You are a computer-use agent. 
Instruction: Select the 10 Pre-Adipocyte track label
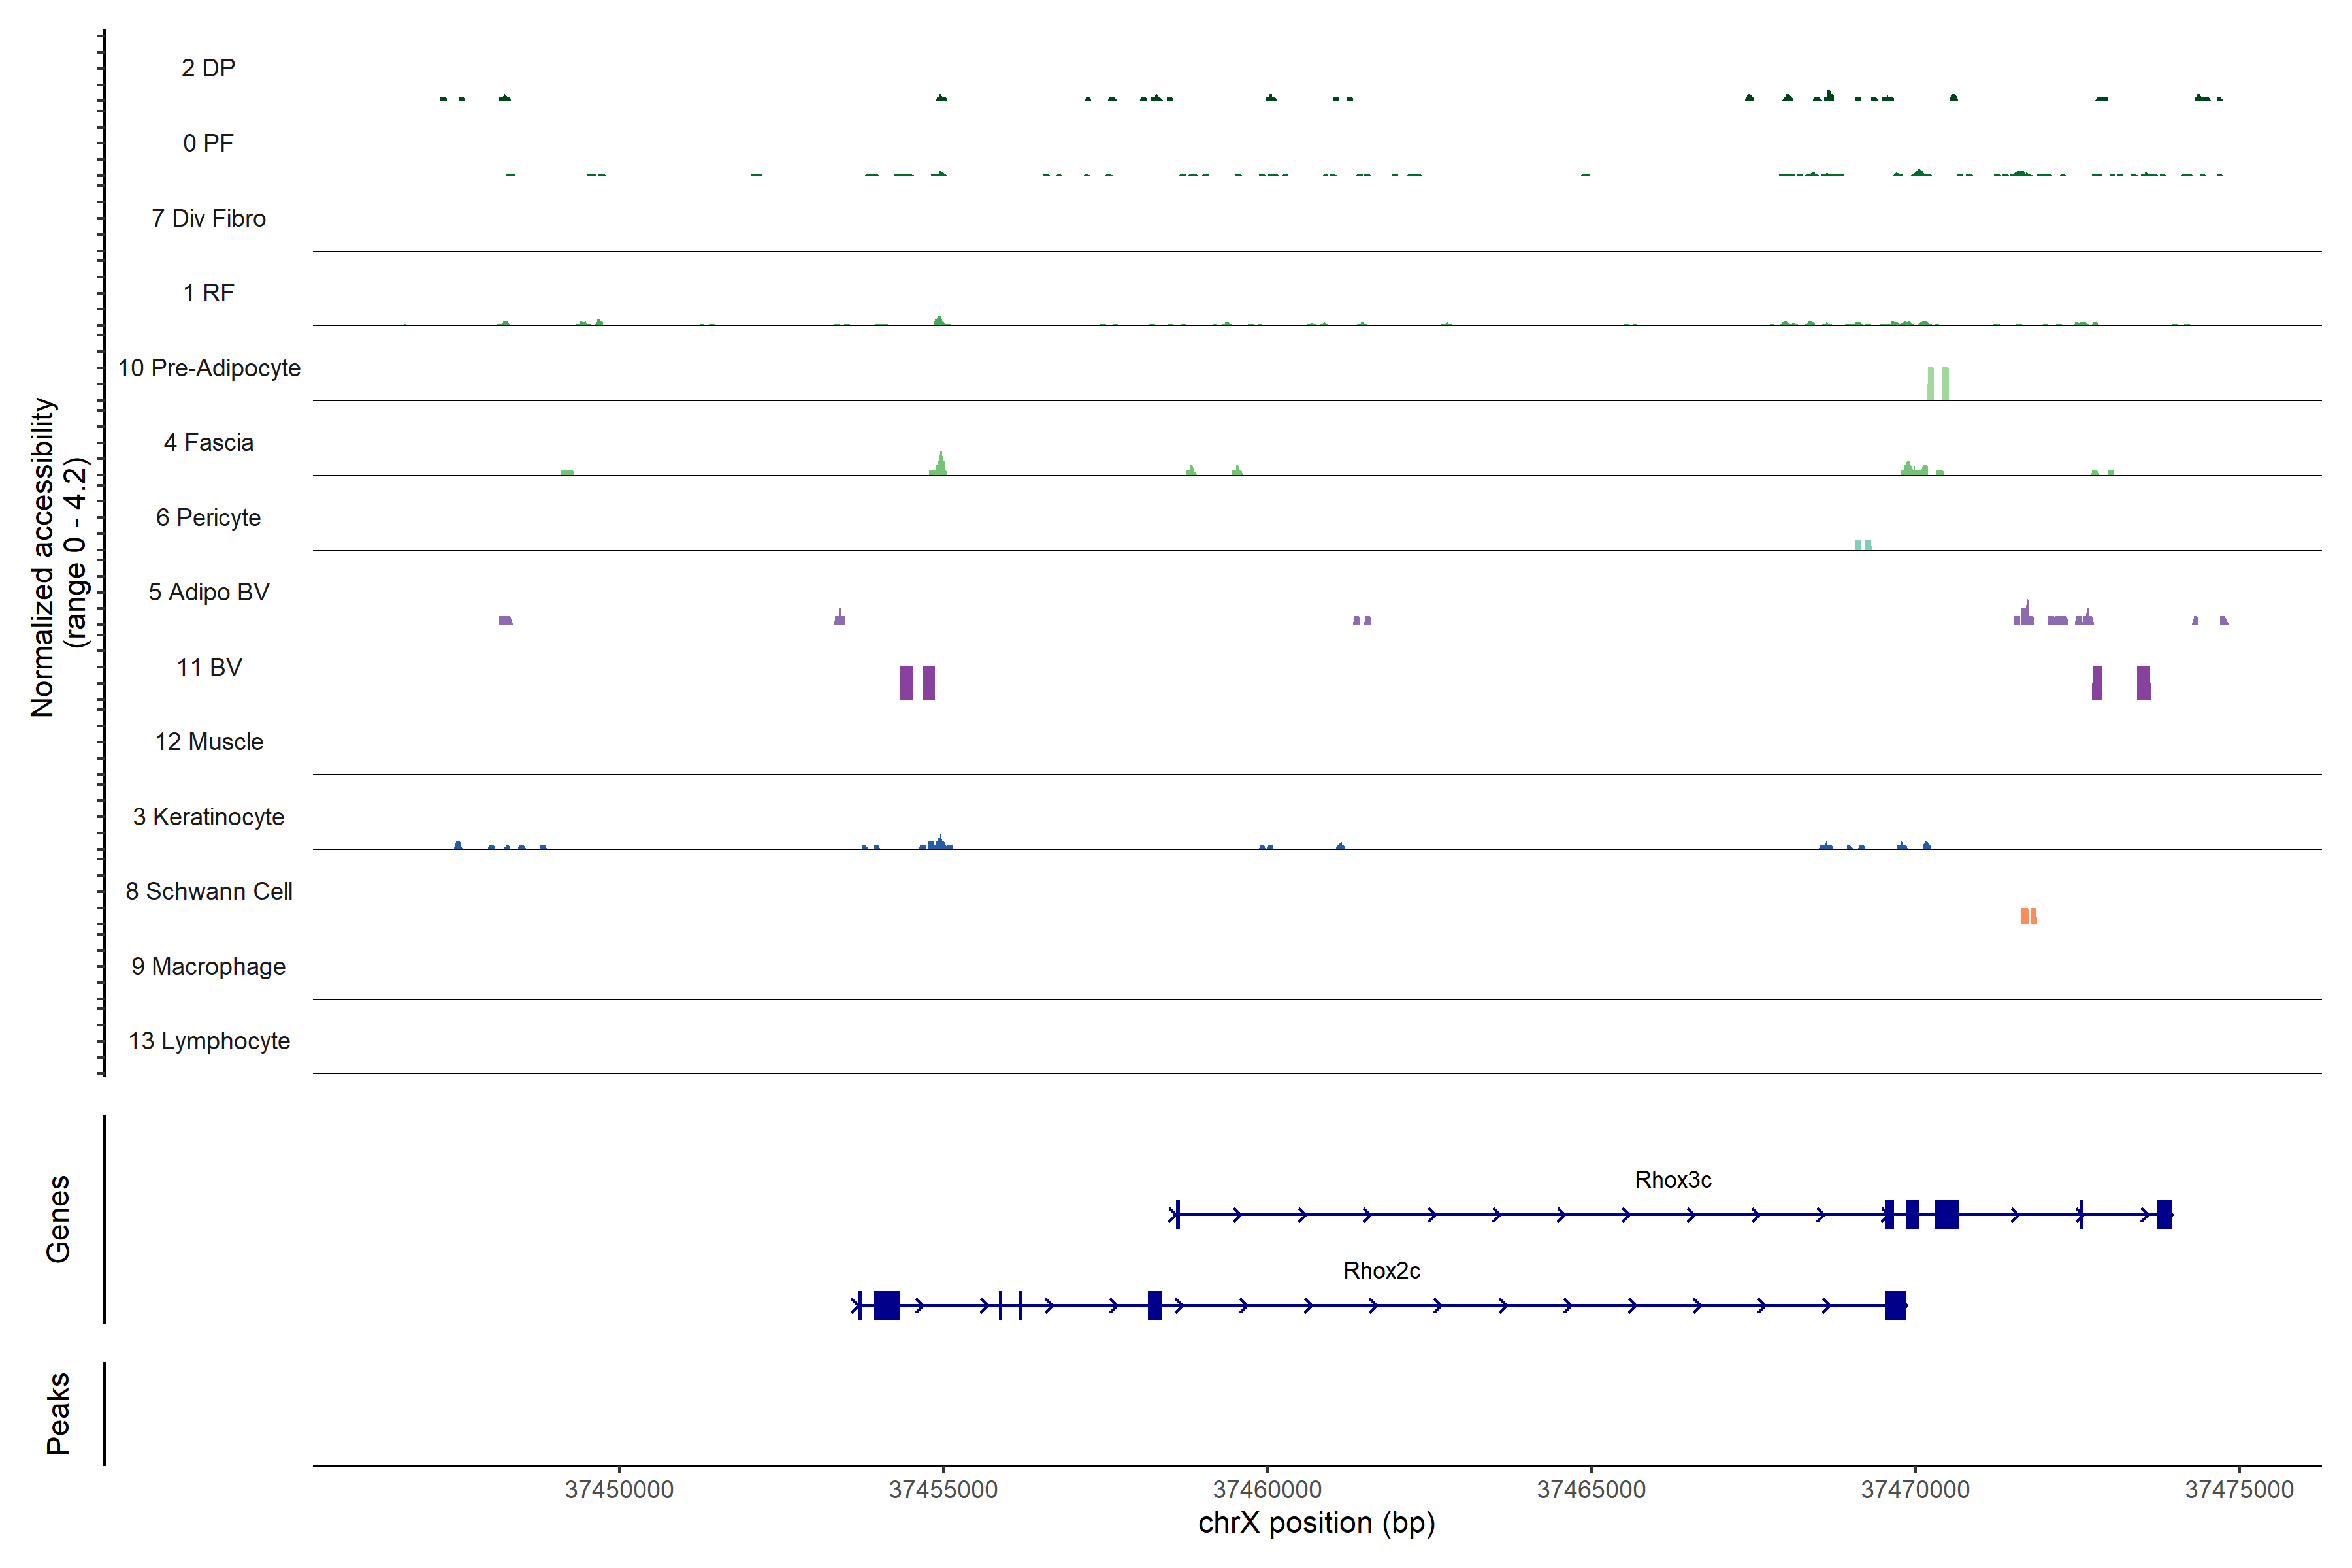point(209,368)
